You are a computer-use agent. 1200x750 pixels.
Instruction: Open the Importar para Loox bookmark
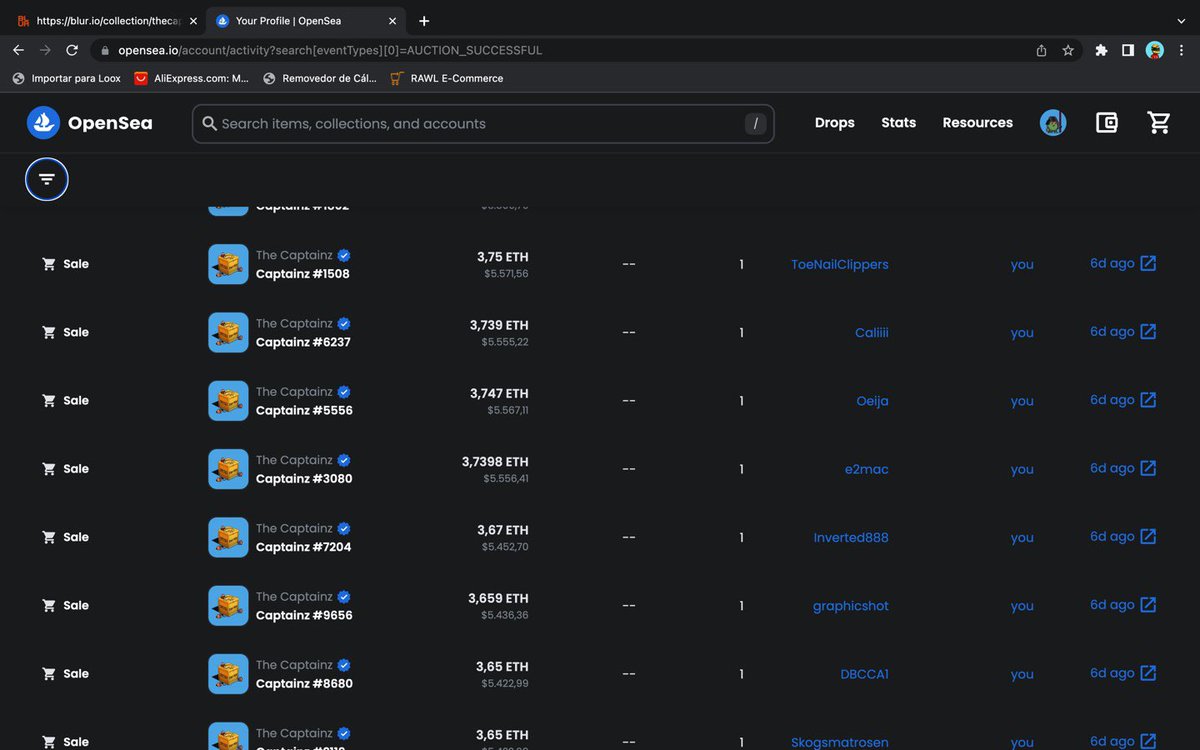pos(66,78)
